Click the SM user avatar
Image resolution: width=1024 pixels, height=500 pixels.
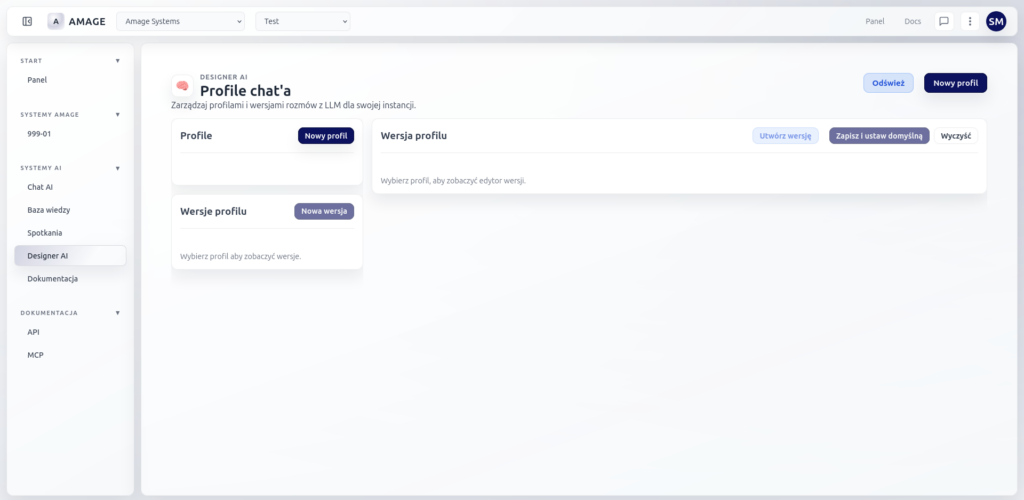pos(996,21)
